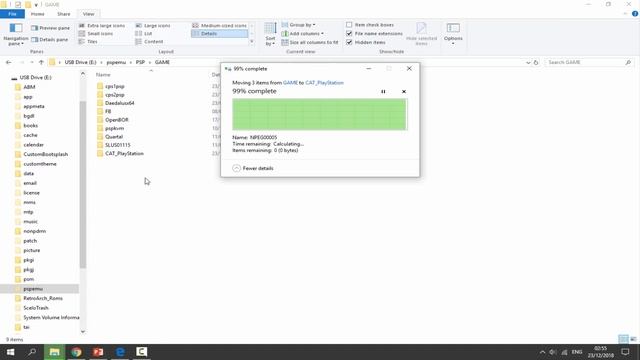The height and width of the screenshot is (360, 640).
Task: Sort by the Name column header
Action: [x=103, y=75]
